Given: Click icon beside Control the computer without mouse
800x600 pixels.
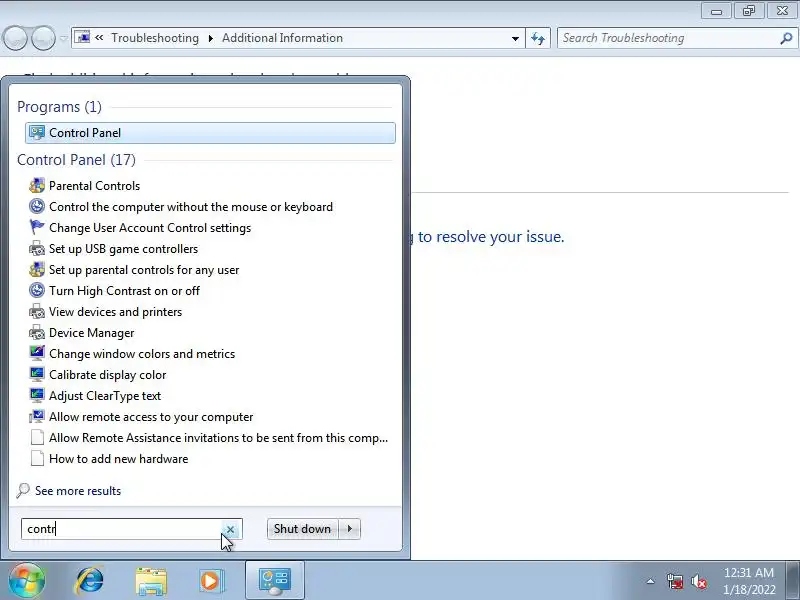Looking at the screenshot, I should click(37, 206).
